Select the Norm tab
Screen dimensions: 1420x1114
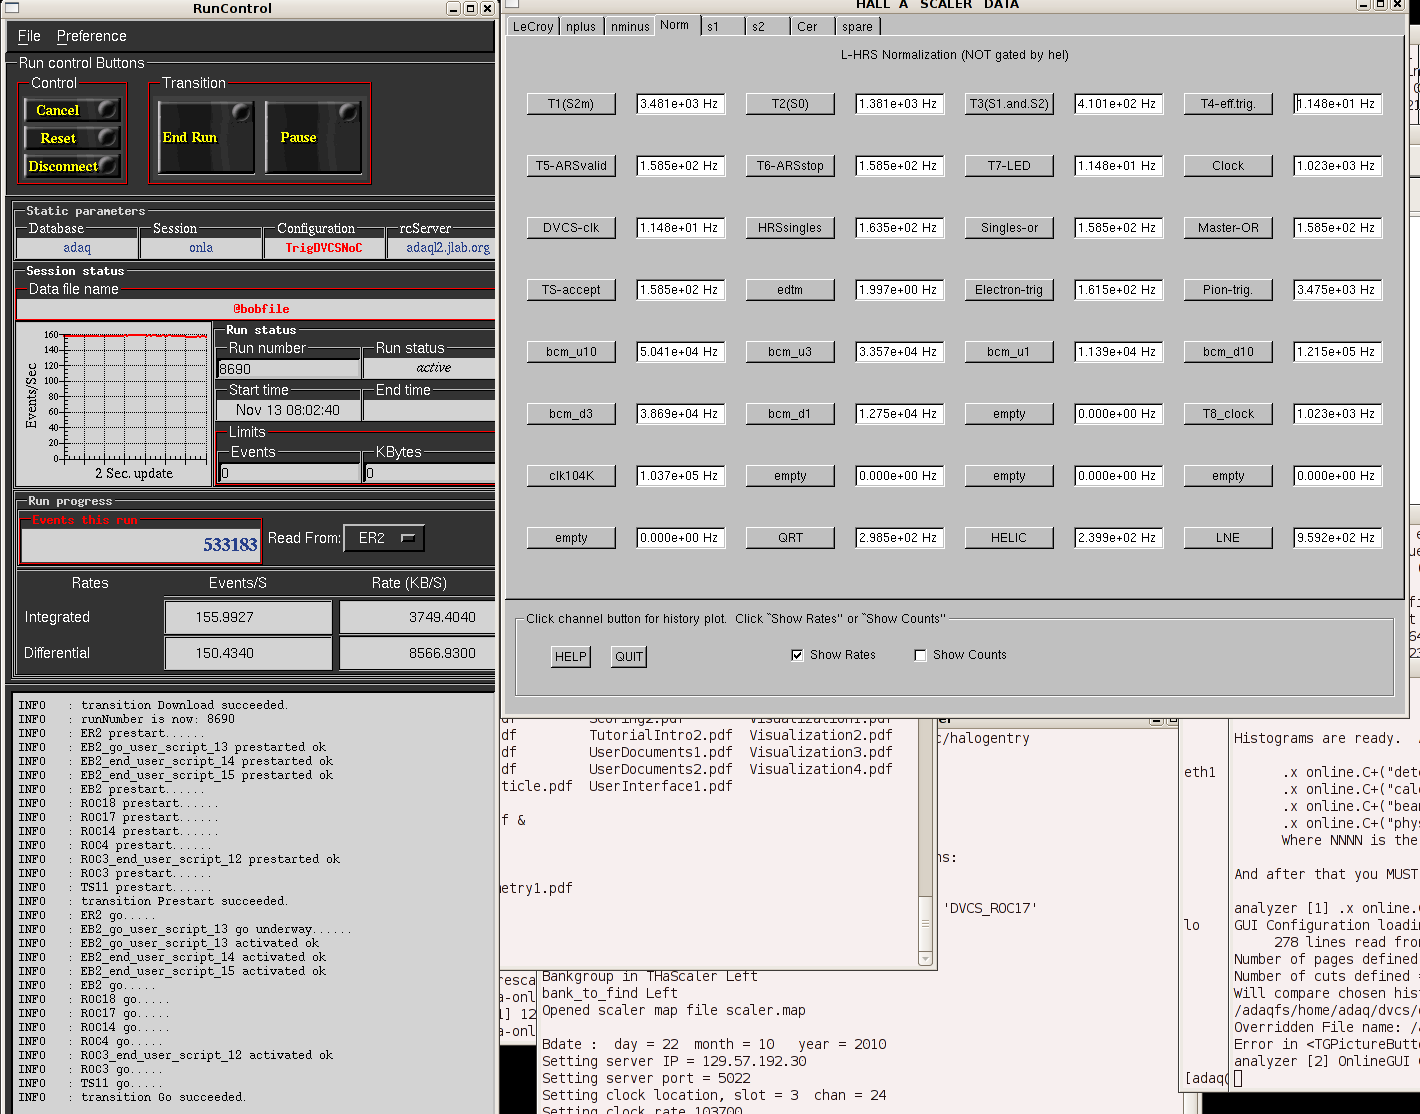[x=675, y=25]
